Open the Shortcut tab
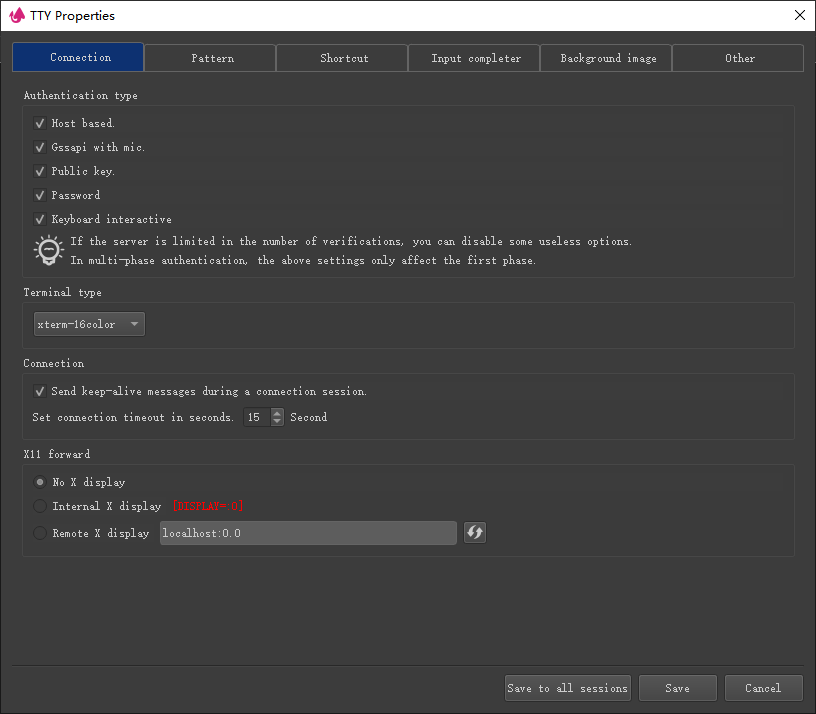Image resolution: width=816 pixels, height=714 pixels. pos(343,58)
